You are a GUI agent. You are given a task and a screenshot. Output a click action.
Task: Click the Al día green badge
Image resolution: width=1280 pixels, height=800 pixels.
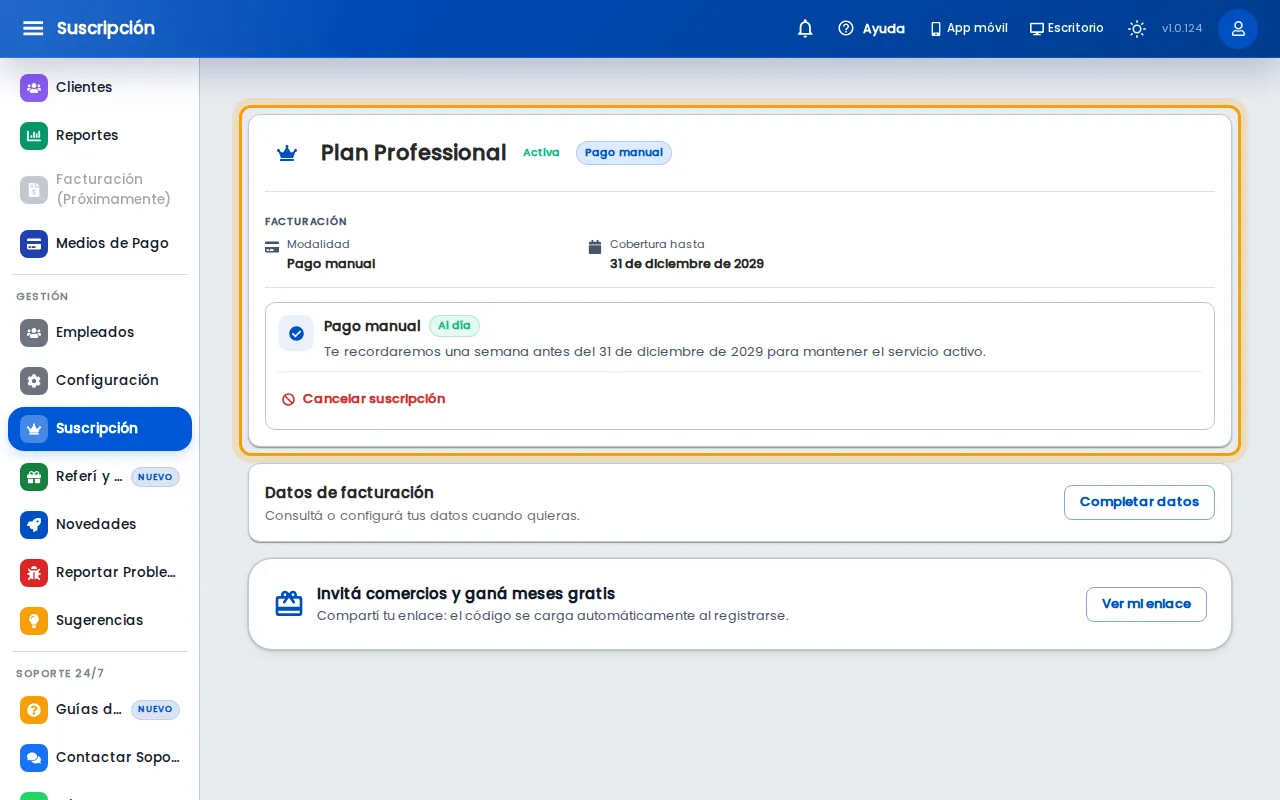[454, 326]
